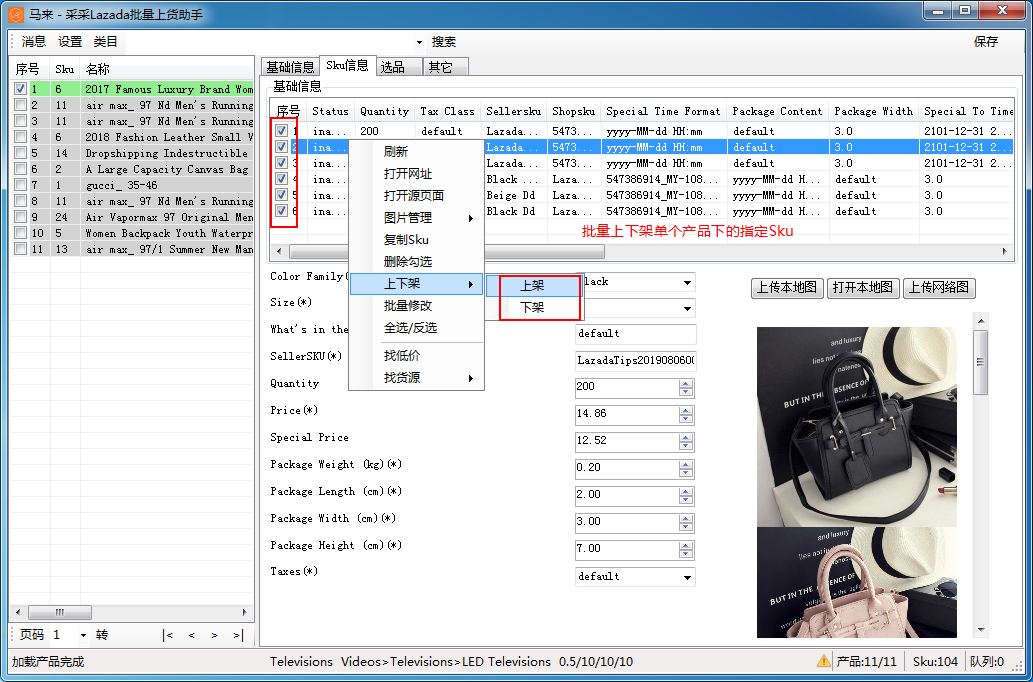Go to previous page arrow
Image resolution: width=1033 pixels, height=682 pixels.
(192, 635)
